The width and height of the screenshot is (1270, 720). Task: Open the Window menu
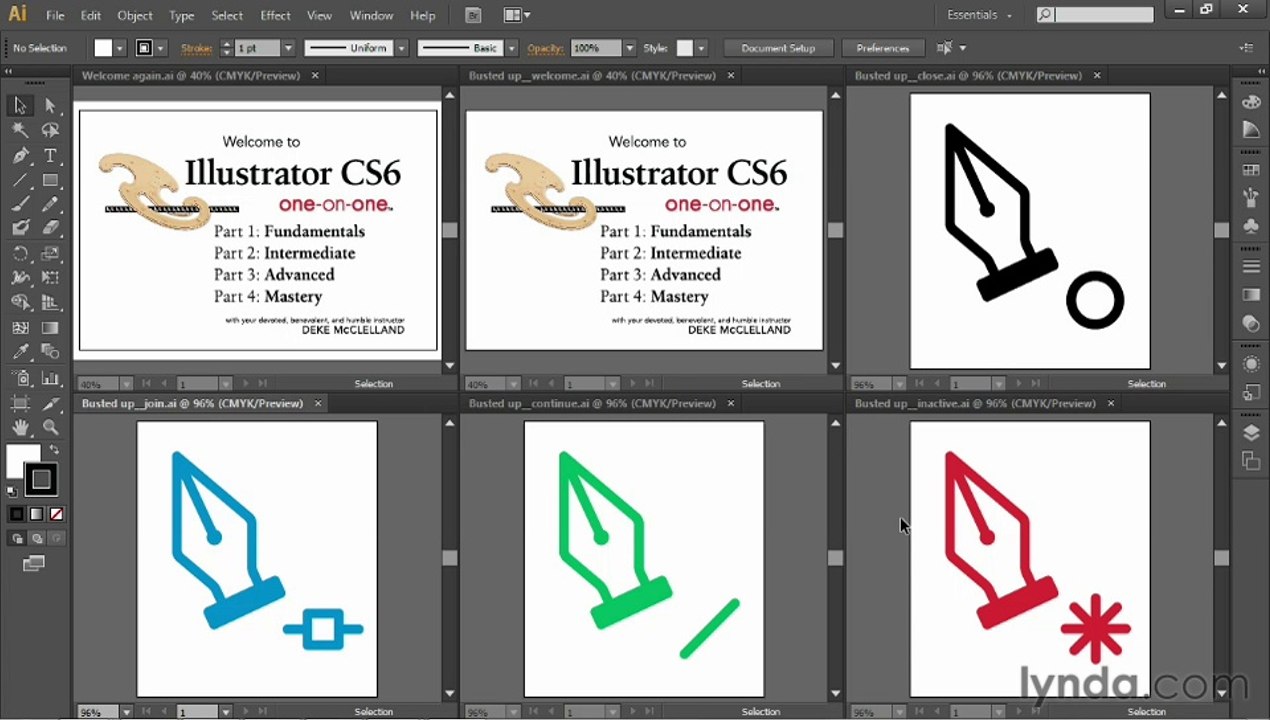(x=371, y=15)
